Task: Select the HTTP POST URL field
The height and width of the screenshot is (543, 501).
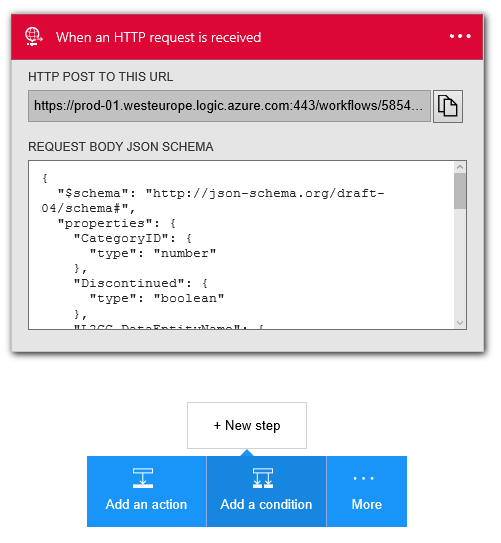Action: click(x=229, y=106)
